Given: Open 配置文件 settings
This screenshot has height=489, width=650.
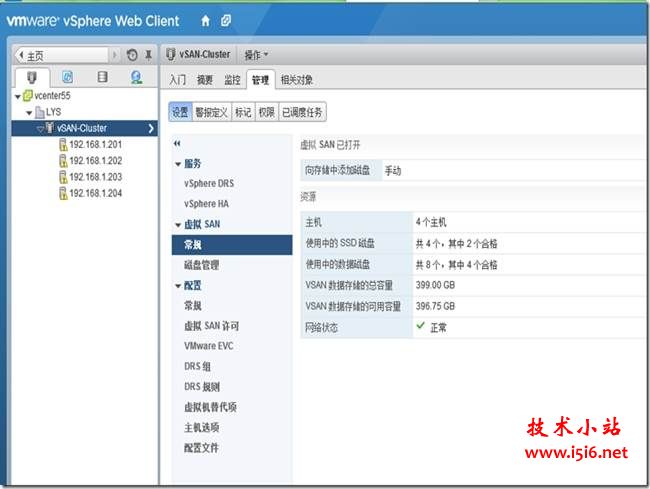Looking at the screenshot, I should coord(201,448).
